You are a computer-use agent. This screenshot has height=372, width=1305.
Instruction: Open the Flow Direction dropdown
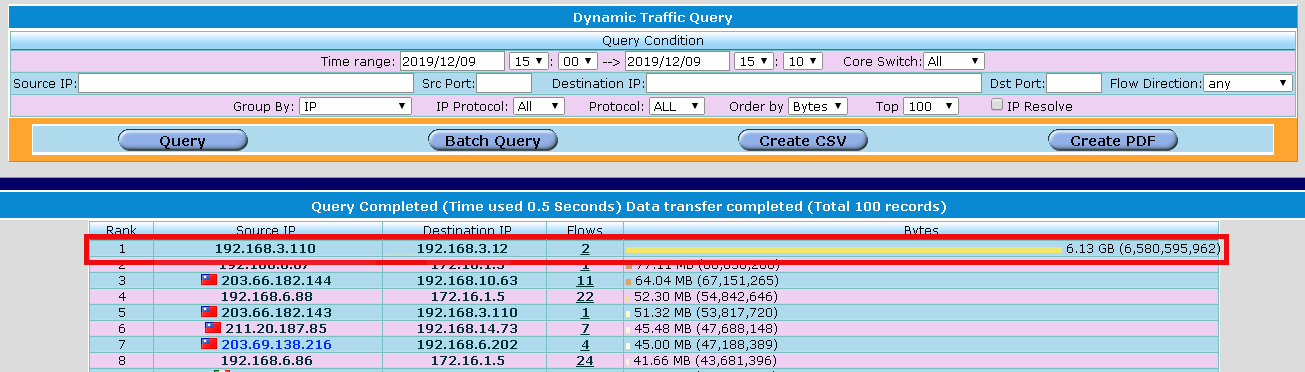coord(1249,83)
